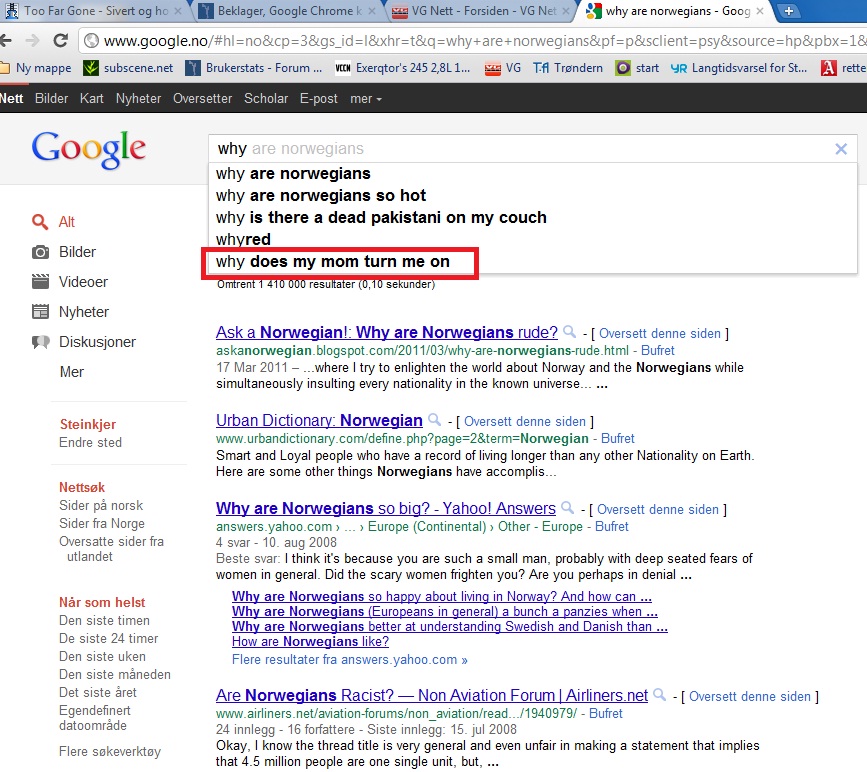Preview Urban Dictionary result with magnifier icon
Screen dimensions: 867x772
(x=435, y=420)
